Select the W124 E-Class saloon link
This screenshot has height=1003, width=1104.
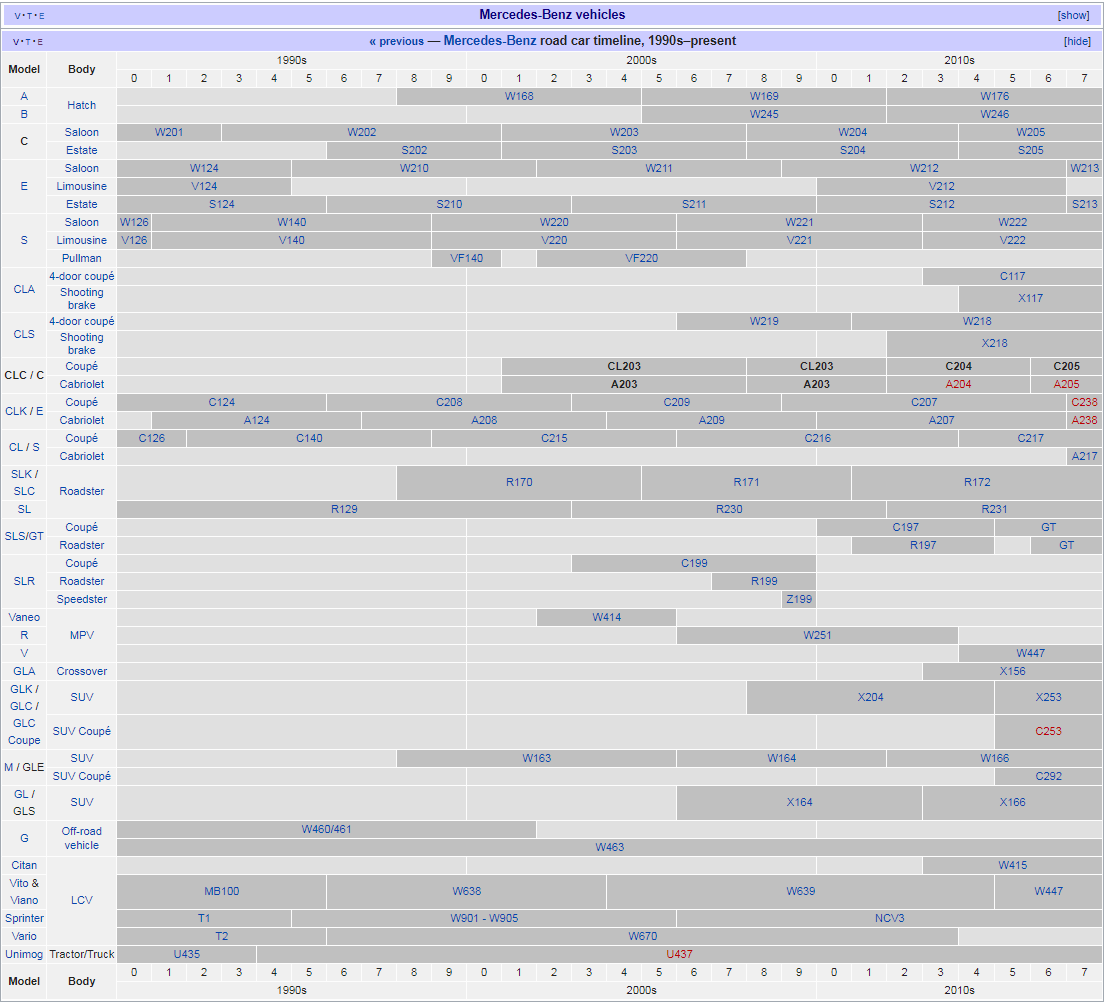[x=204, y=168]
